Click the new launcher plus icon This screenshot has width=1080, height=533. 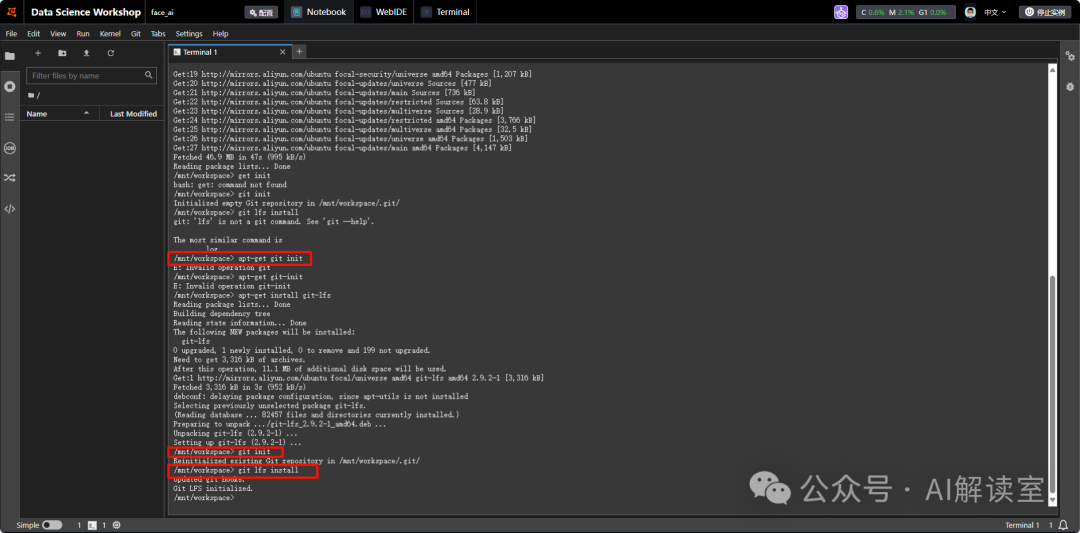click(x=38, y=53)
